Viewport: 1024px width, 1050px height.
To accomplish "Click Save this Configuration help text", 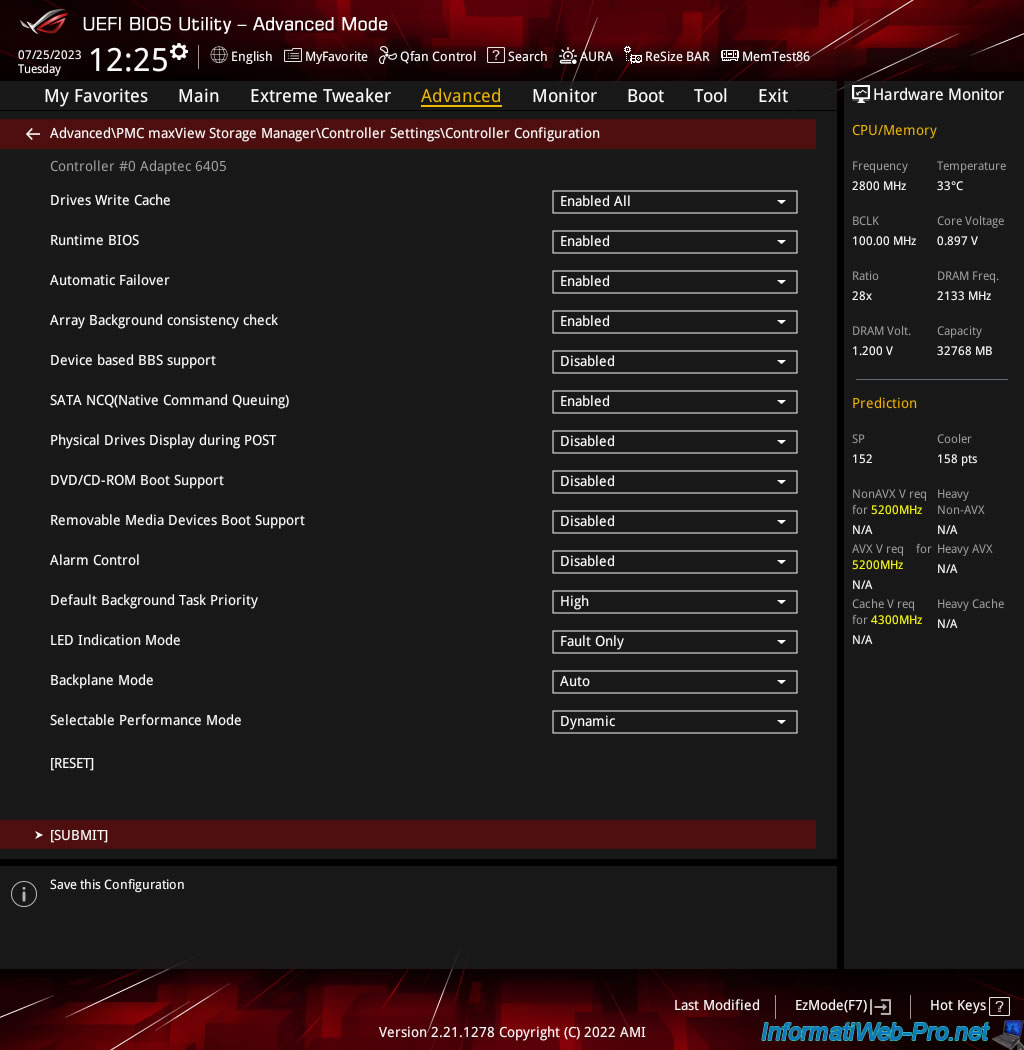I will pos(117,885).
